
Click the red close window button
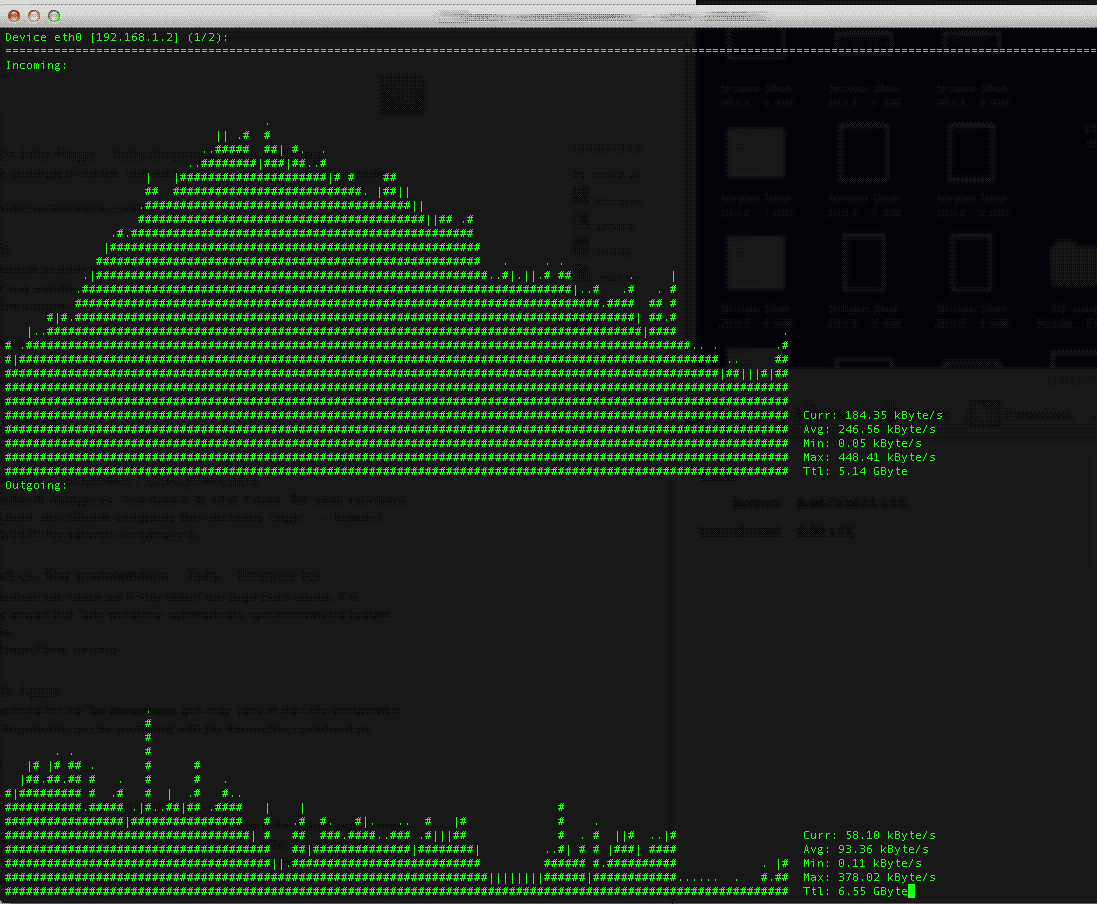14,16
